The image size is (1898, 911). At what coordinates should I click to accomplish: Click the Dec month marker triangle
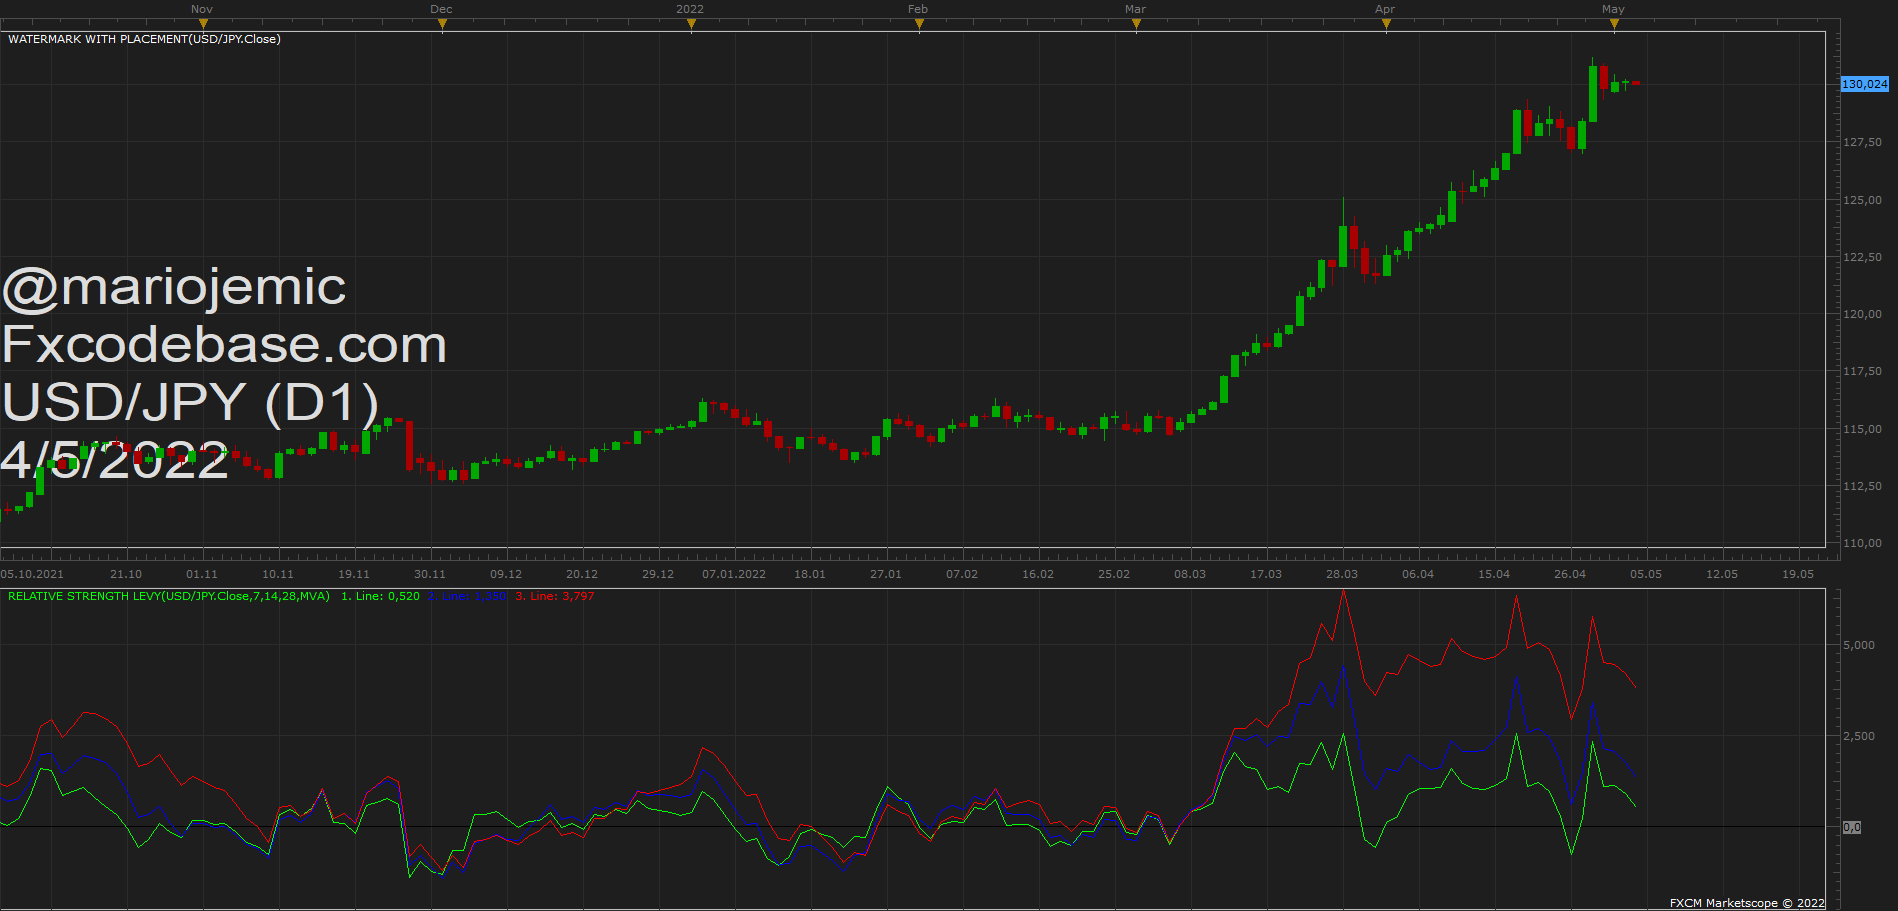(442, 25)
